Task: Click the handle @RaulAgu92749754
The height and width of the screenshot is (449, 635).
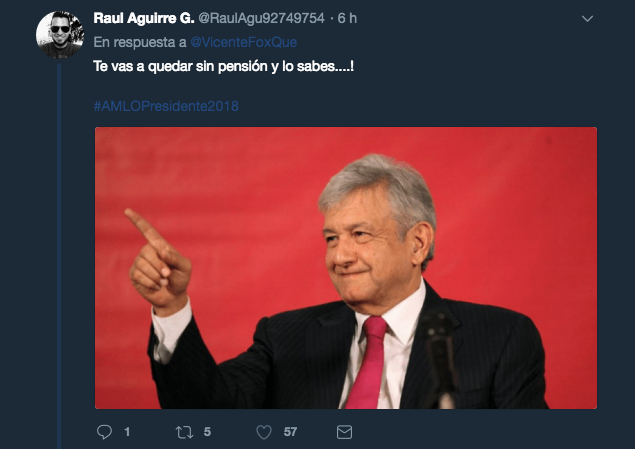Action: [x=262, y=18]
